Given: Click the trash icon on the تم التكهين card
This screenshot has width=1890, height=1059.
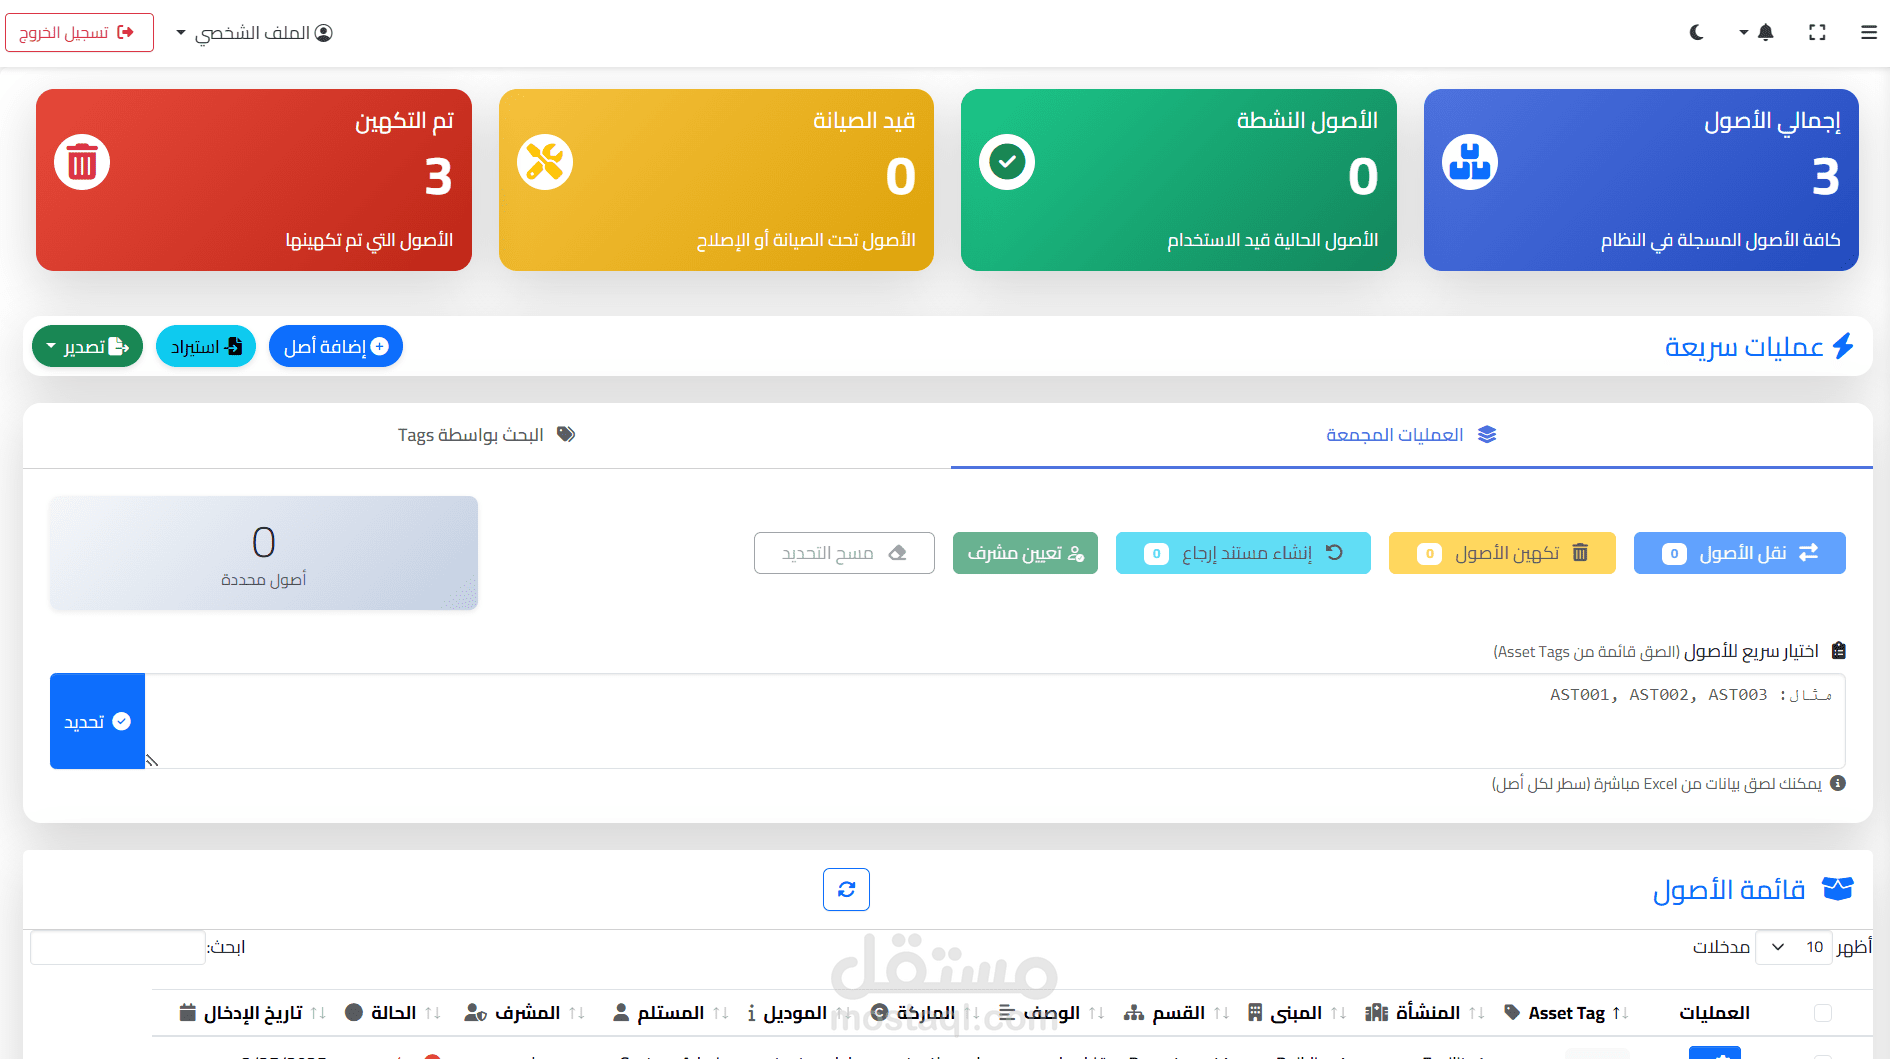Looking at the screenshot, I should 81,161.
